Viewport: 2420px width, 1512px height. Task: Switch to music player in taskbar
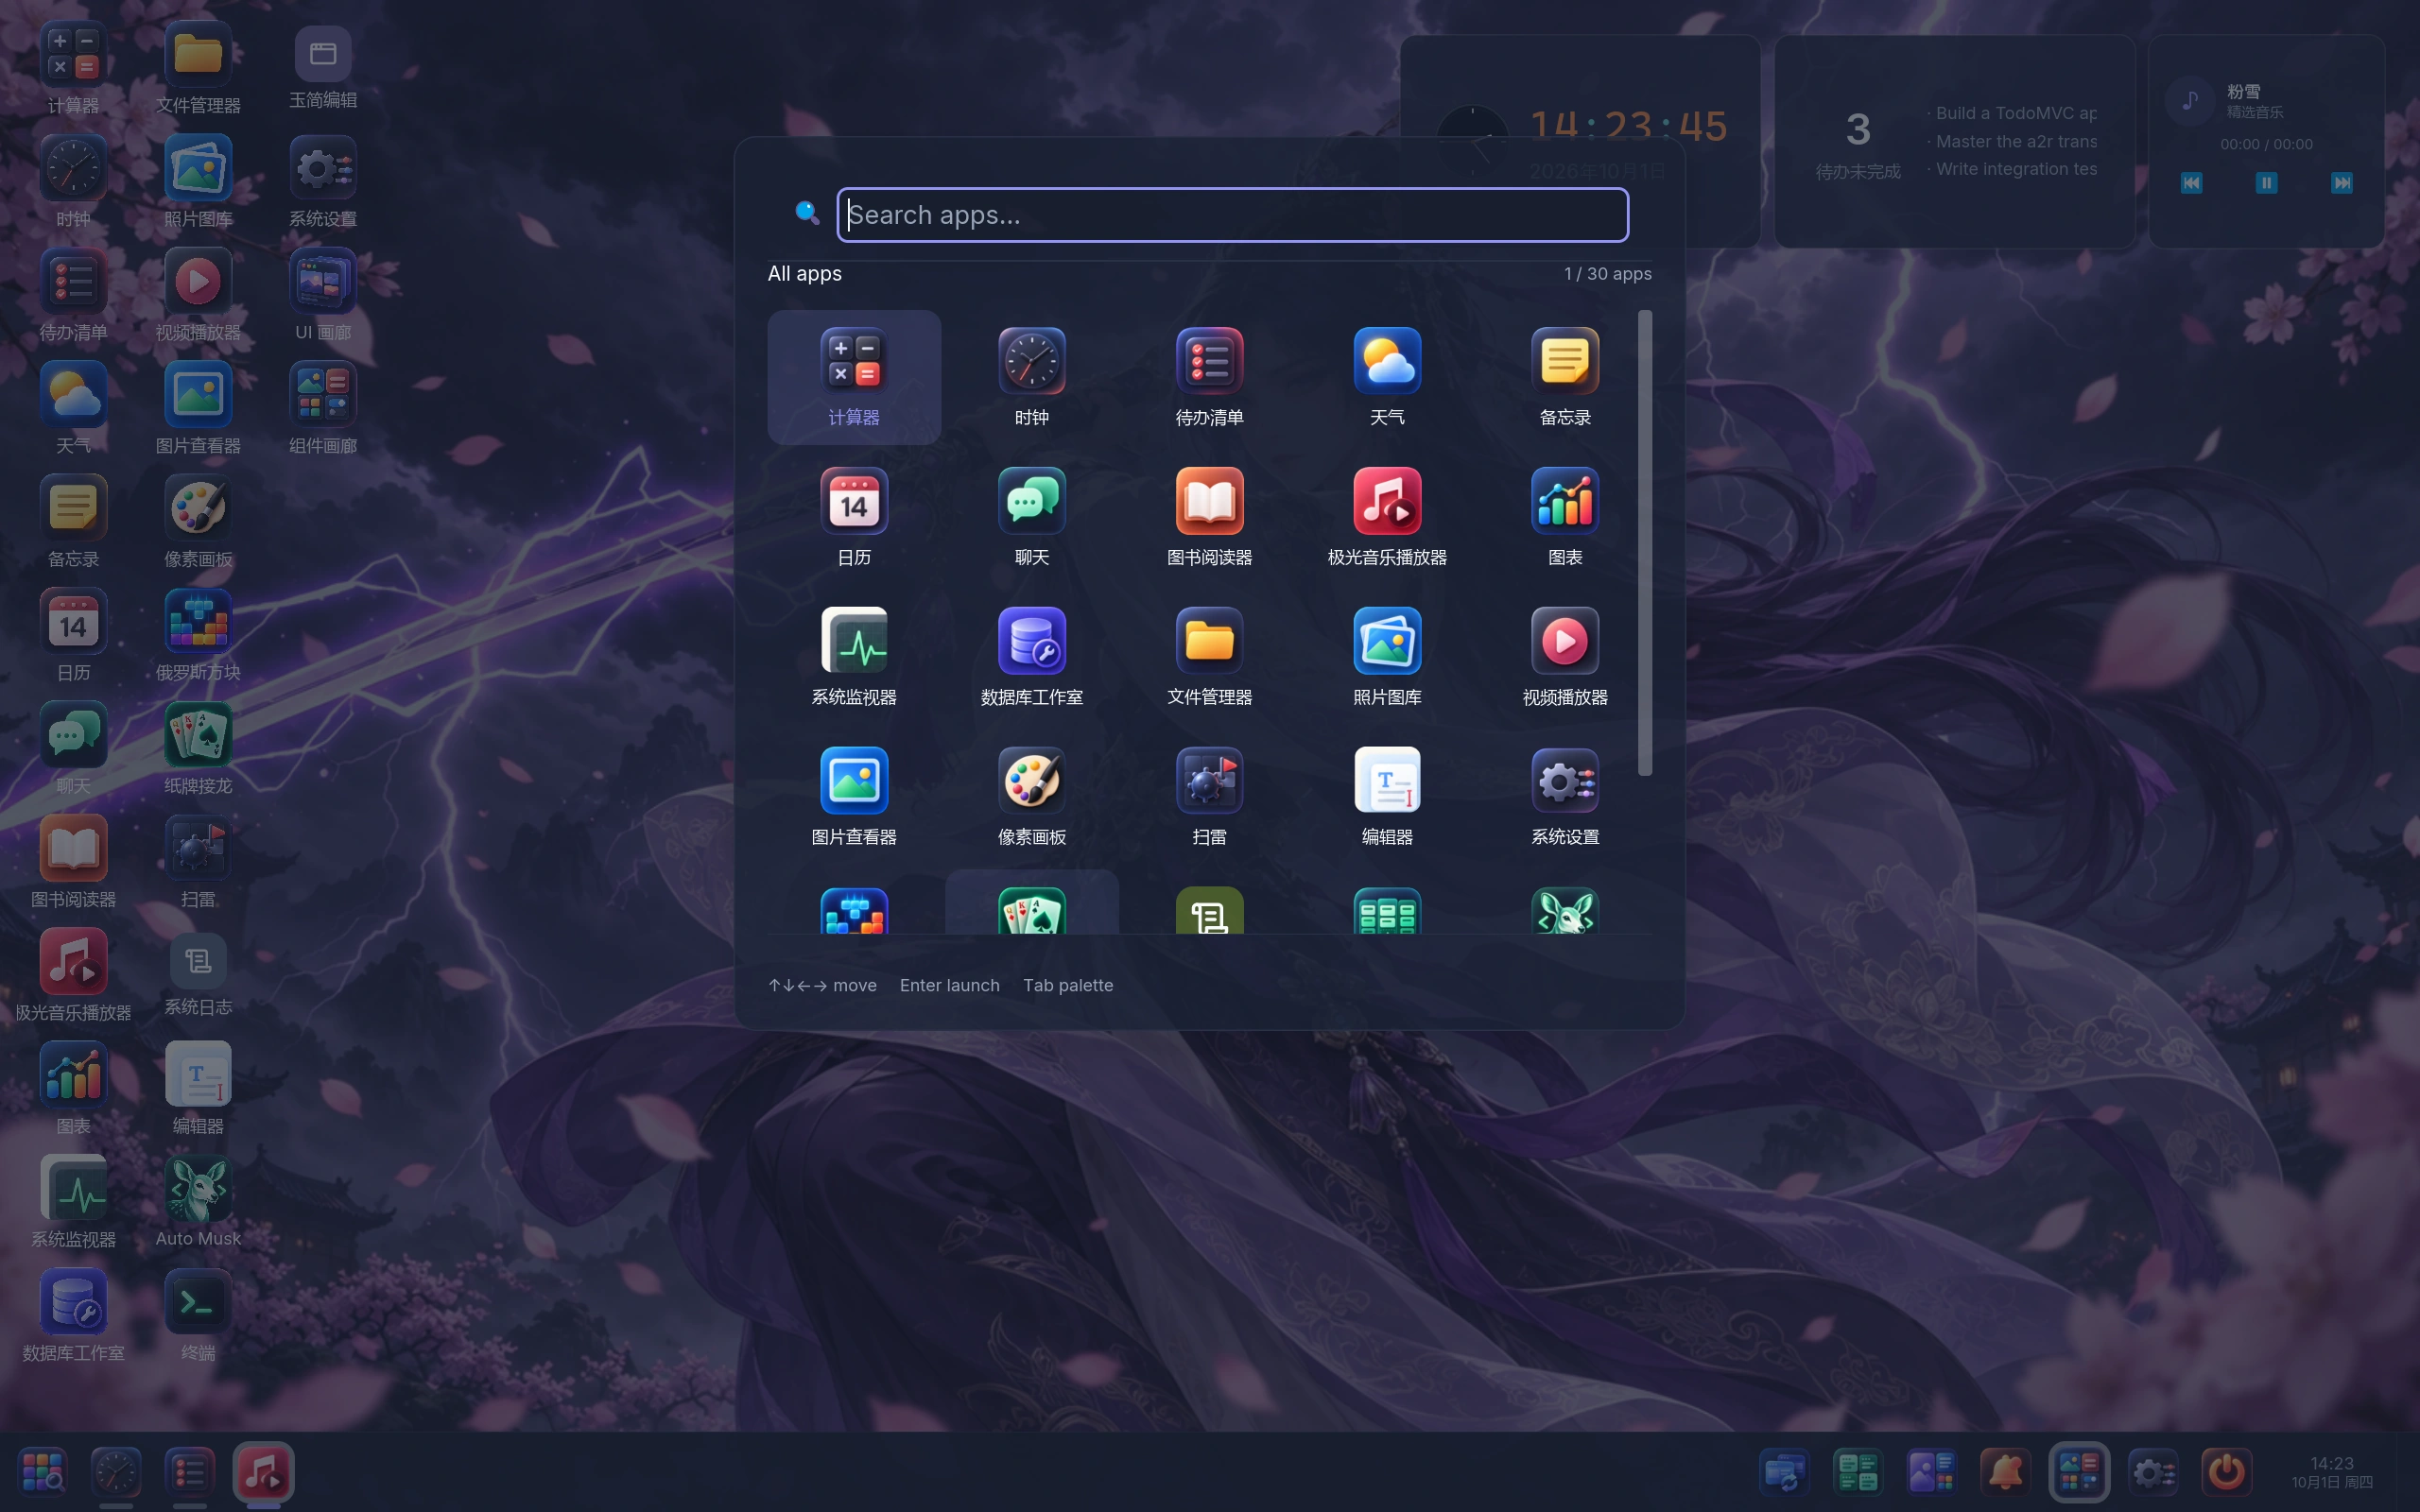tap(263, 1471)
